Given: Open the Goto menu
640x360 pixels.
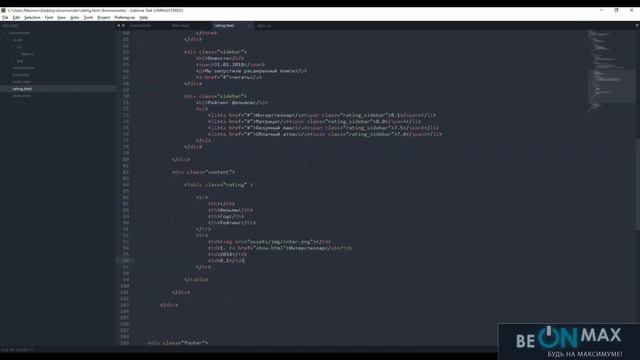Looking at the screenshot, I should [x=75, y=18].
